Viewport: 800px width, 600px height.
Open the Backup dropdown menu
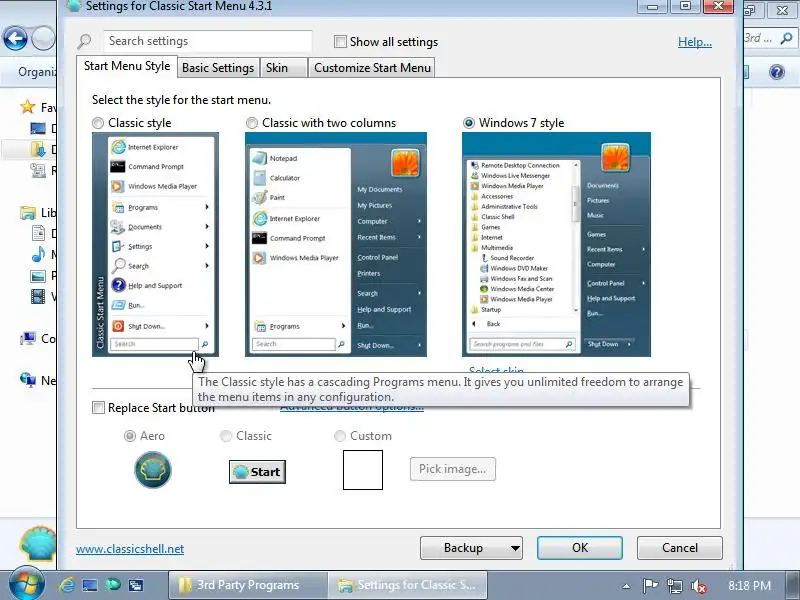click(471, 548)
